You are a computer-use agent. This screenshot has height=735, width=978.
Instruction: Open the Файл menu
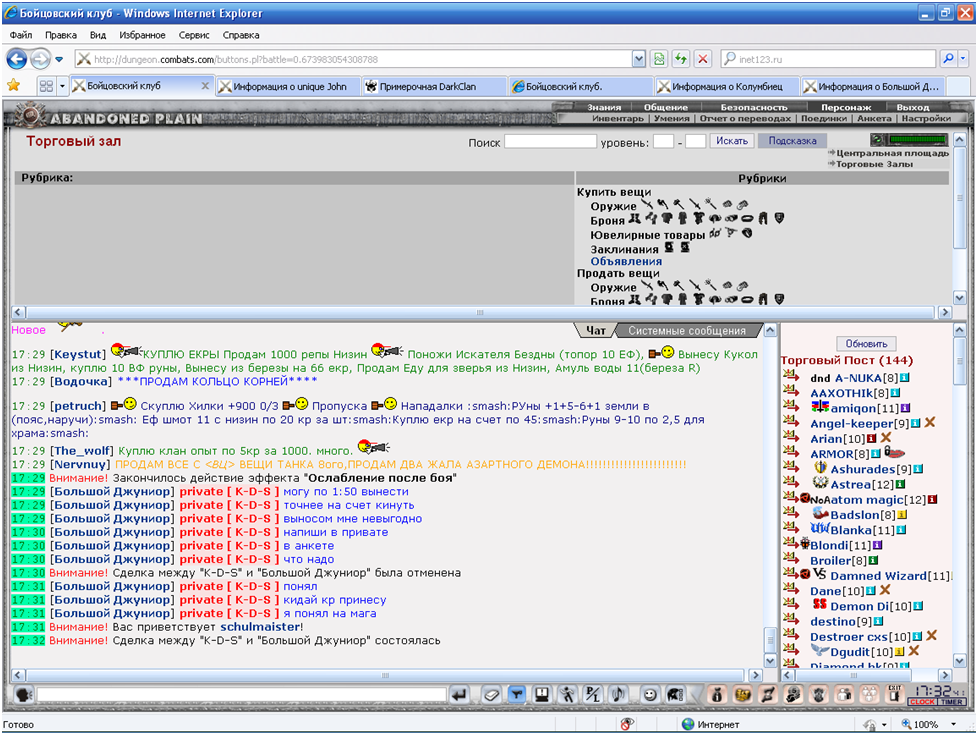point(21,35)
